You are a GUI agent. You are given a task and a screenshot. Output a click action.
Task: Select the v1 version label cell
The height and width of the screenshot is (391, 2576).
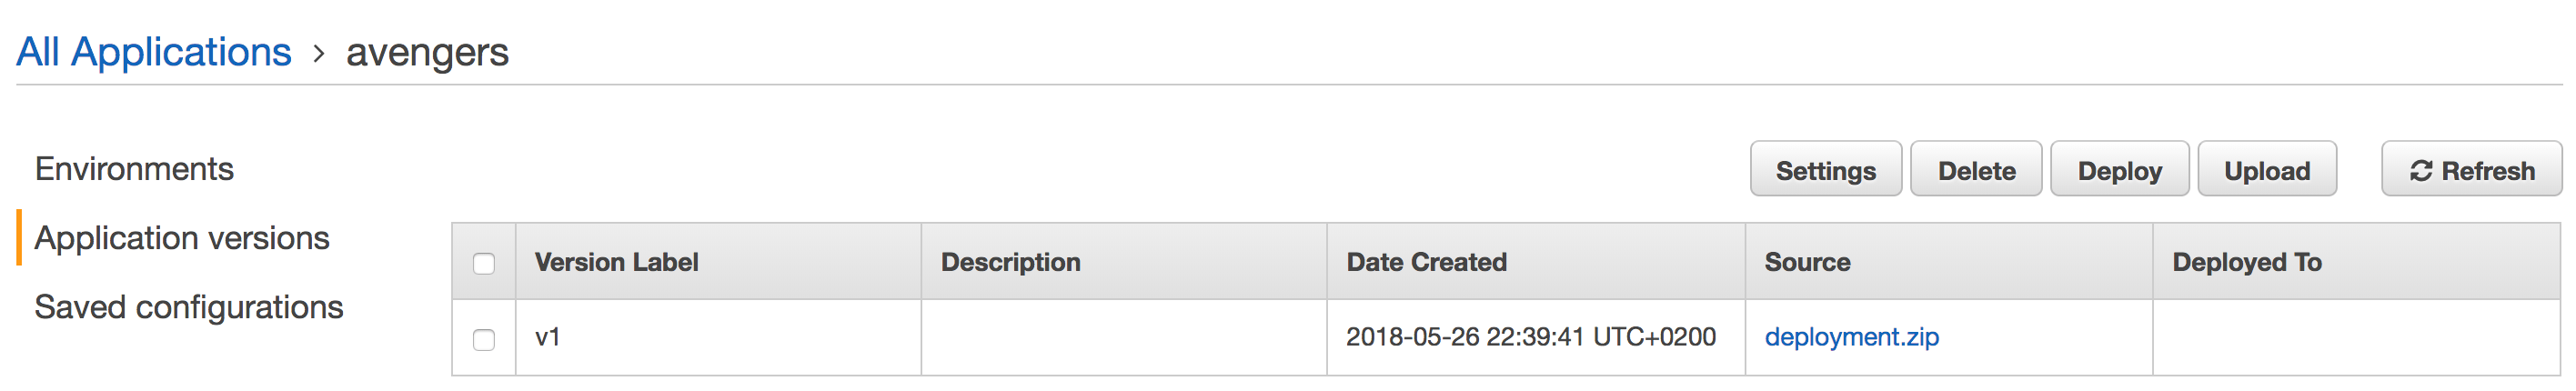pyautogui.click(x=718, y=338)
